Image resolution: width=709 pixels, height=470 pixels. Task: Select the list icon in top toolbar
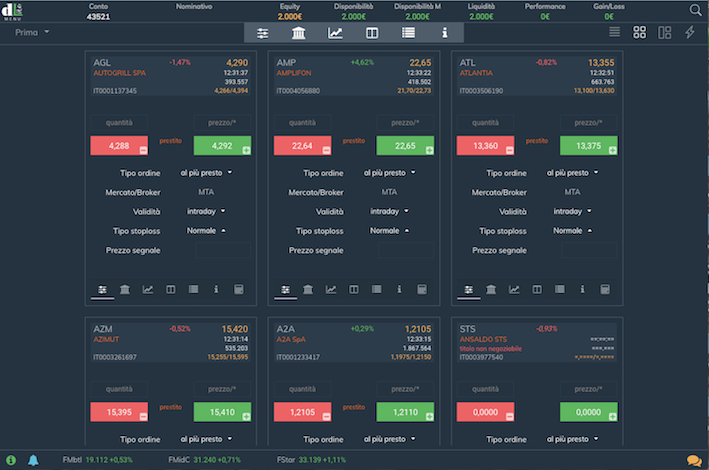[x=408, y=33]
